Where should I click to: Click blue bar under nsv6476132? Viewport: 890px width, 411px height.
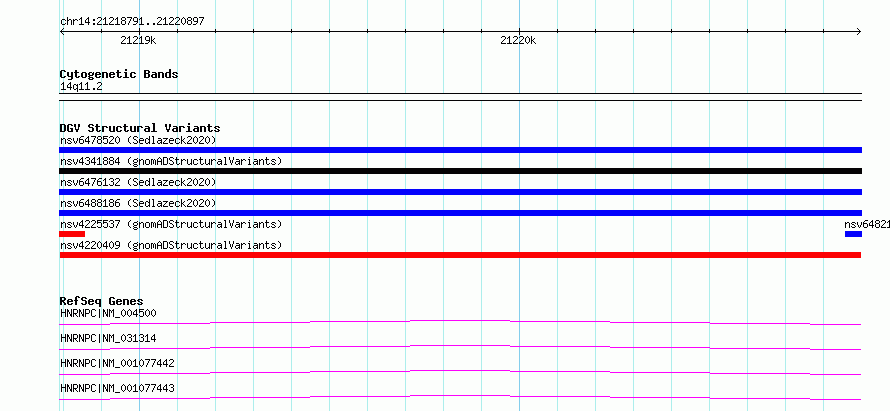point(460,192)
